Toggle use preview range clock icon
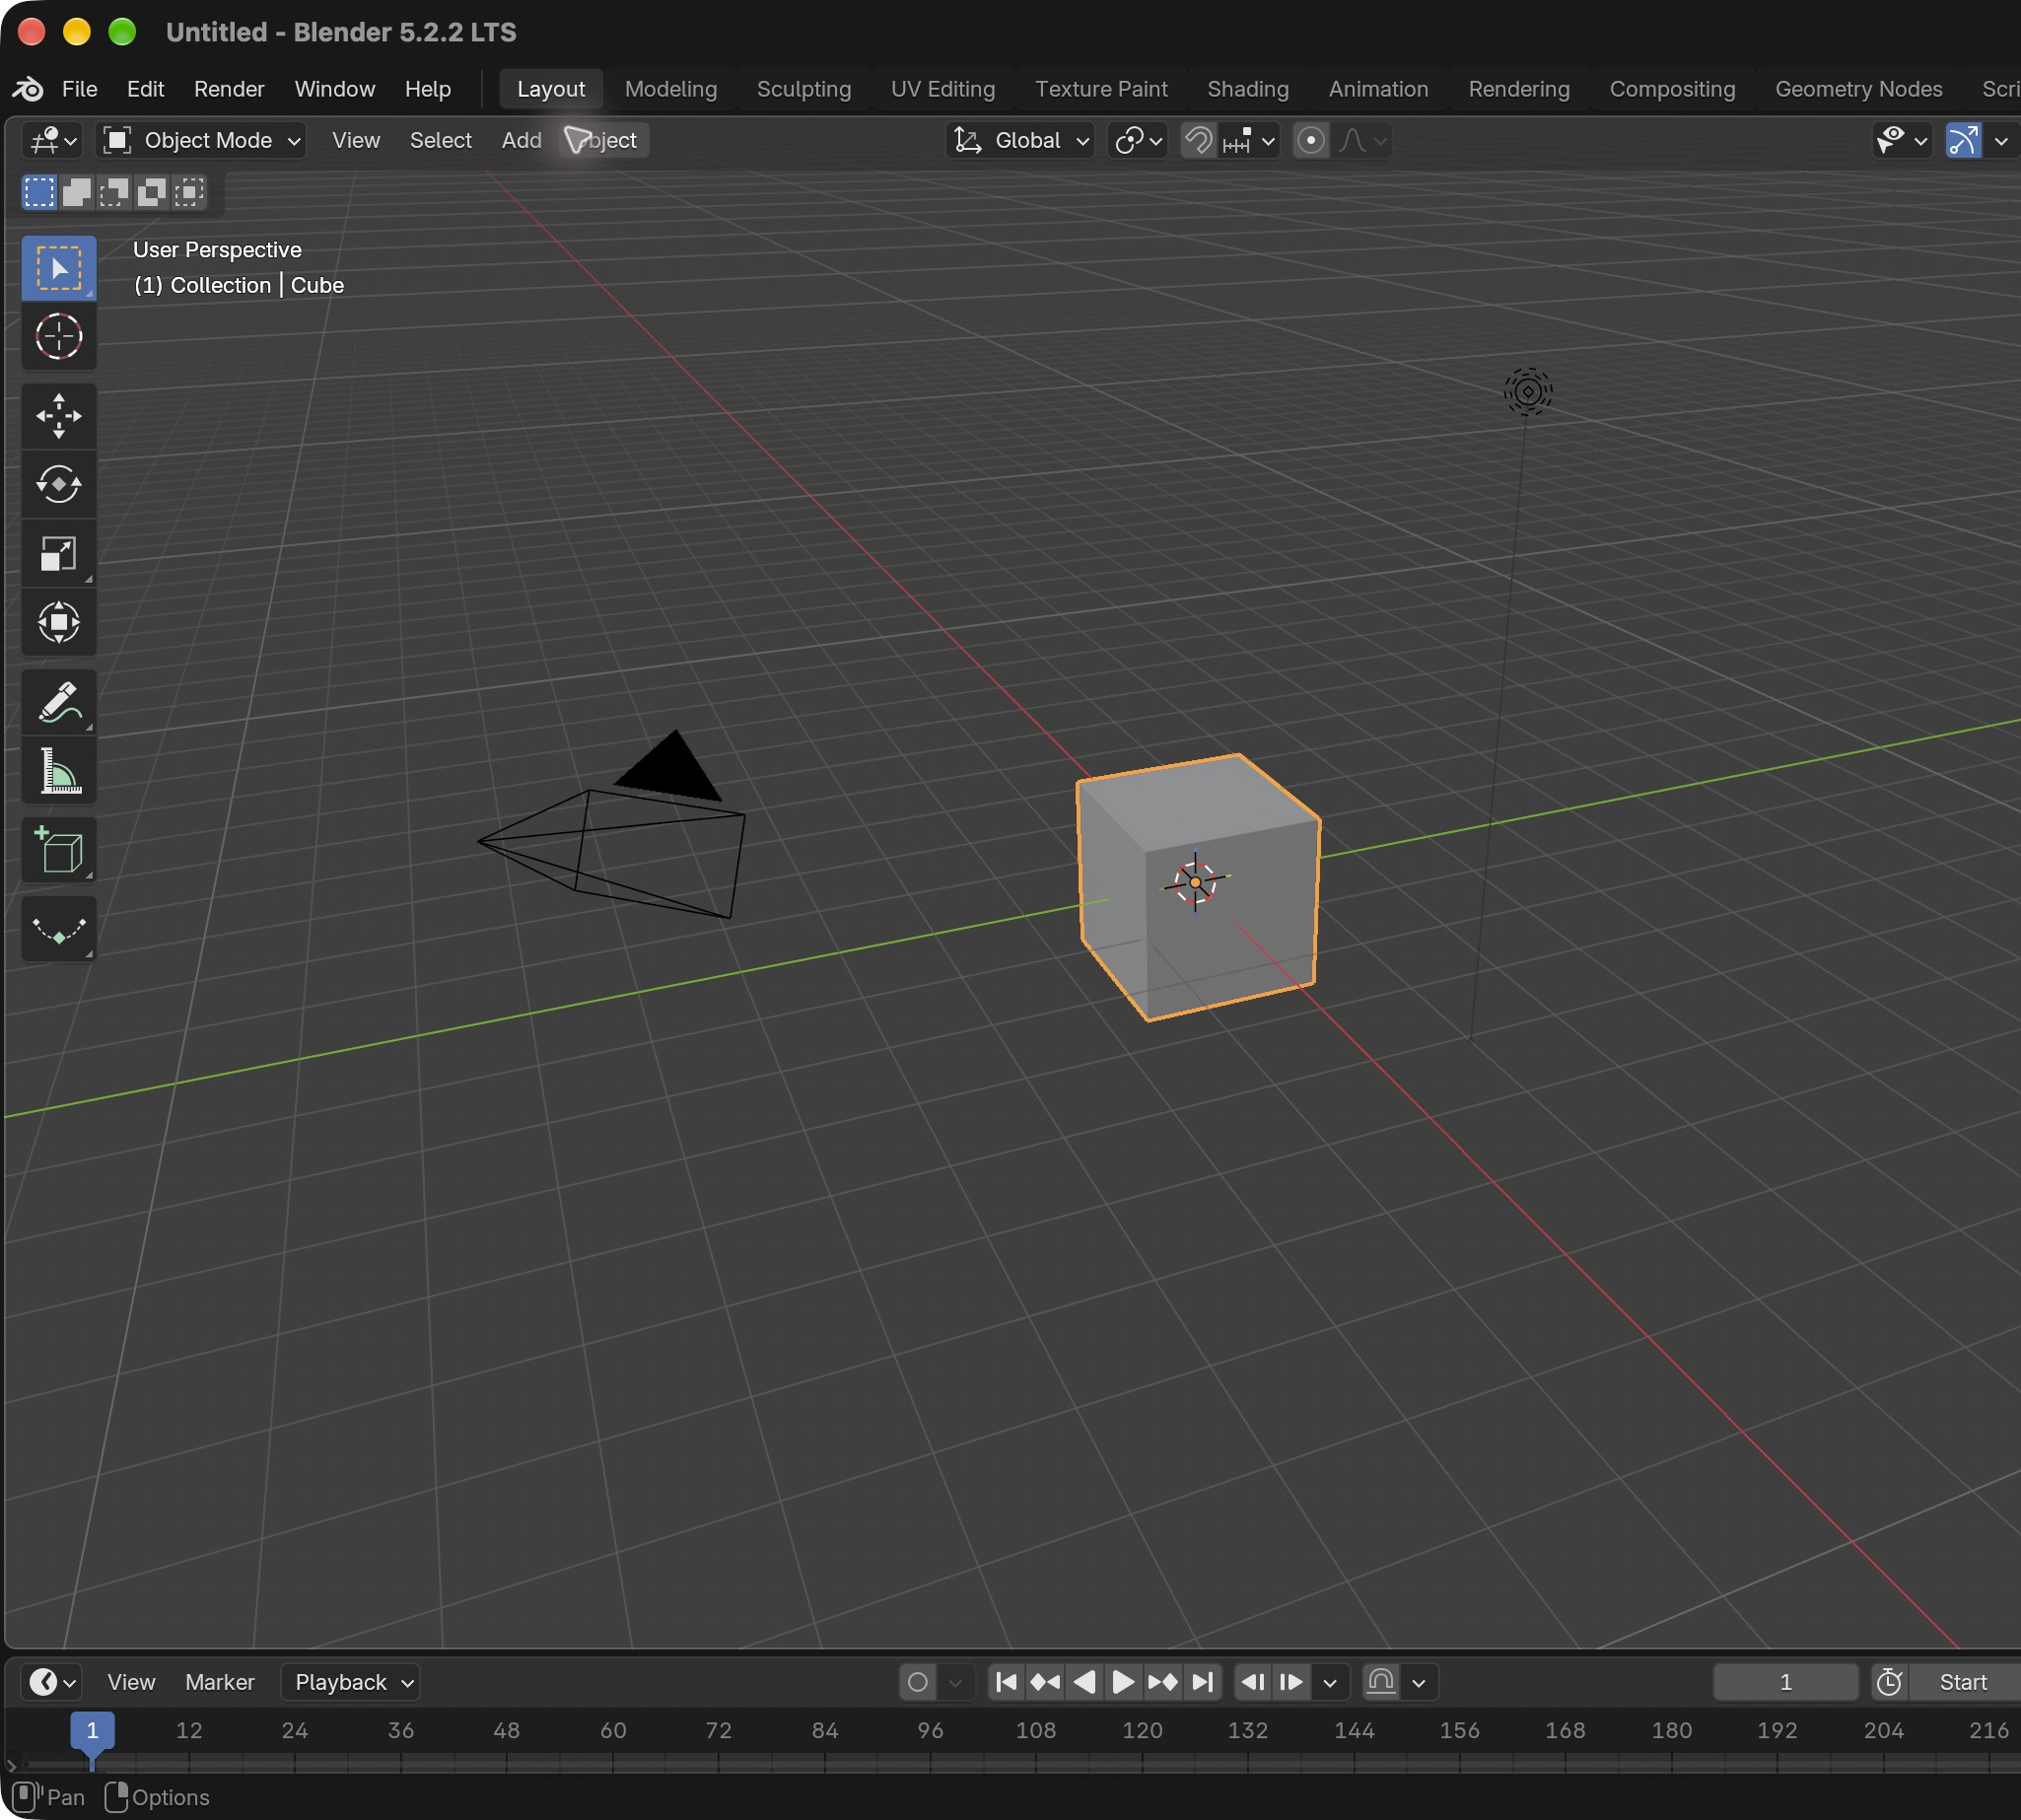This screenshot has width=2021, height=1820. [x=1889, y=1682]
